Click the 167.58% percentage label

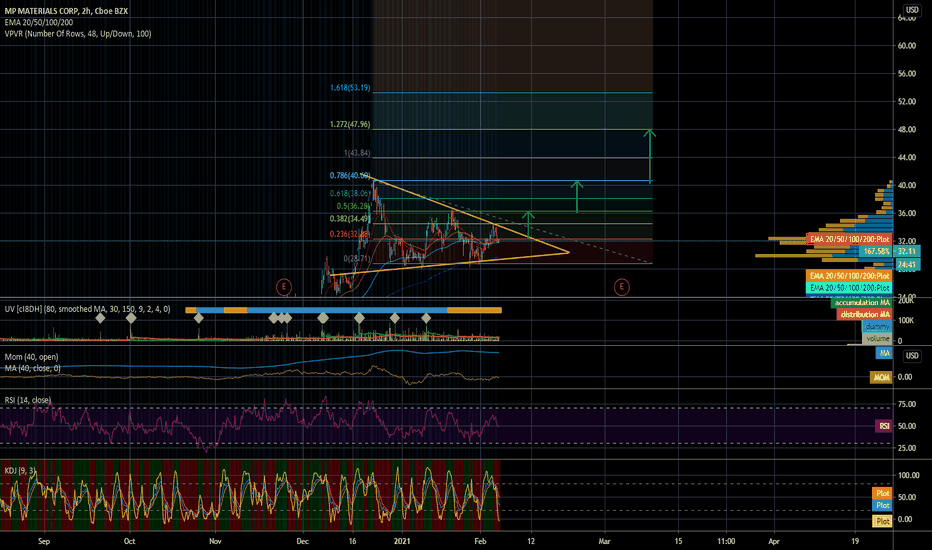(x=876, y=252)
